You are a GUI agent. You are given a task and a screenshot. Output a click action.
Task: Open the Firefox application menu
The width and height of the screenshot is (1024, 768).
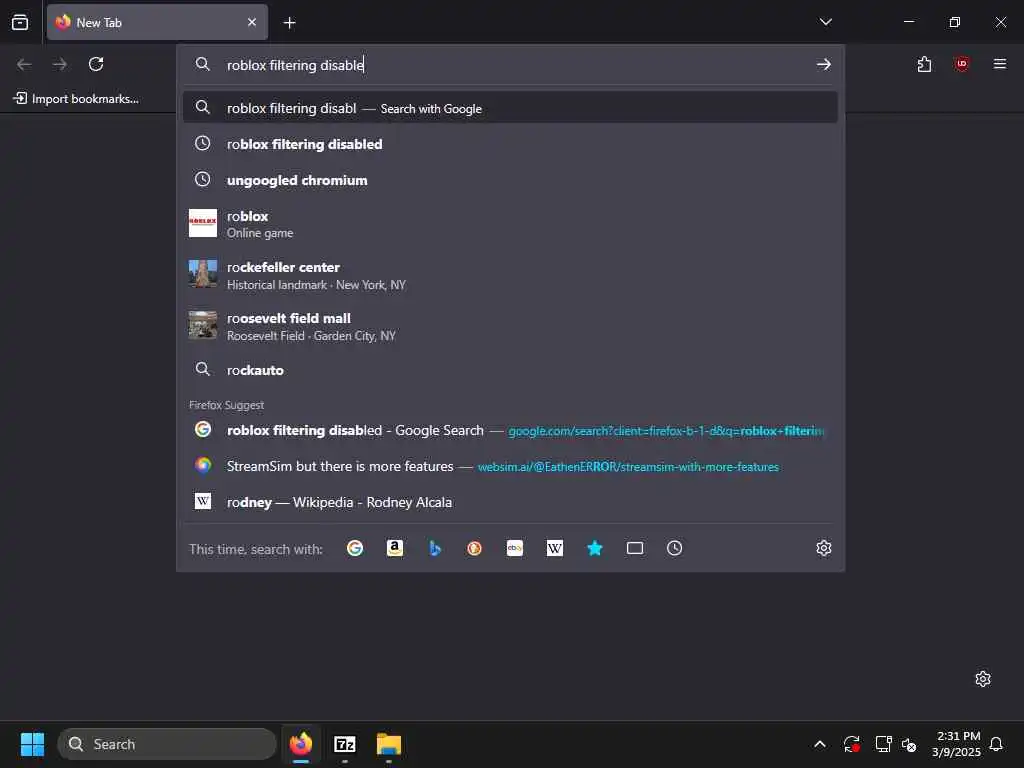point(999,64)
